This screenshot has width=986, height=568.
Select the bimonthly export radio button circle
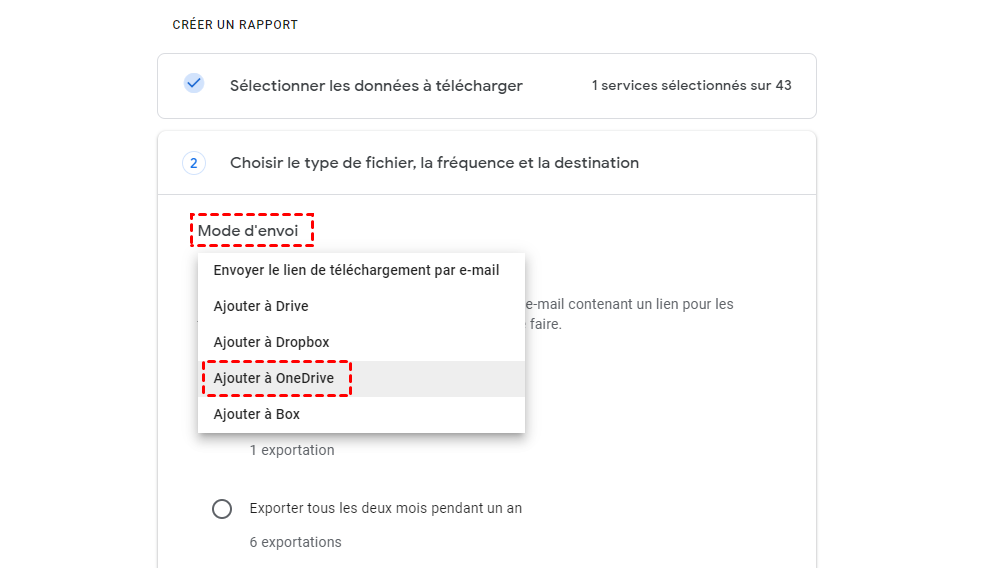point(222,509)
